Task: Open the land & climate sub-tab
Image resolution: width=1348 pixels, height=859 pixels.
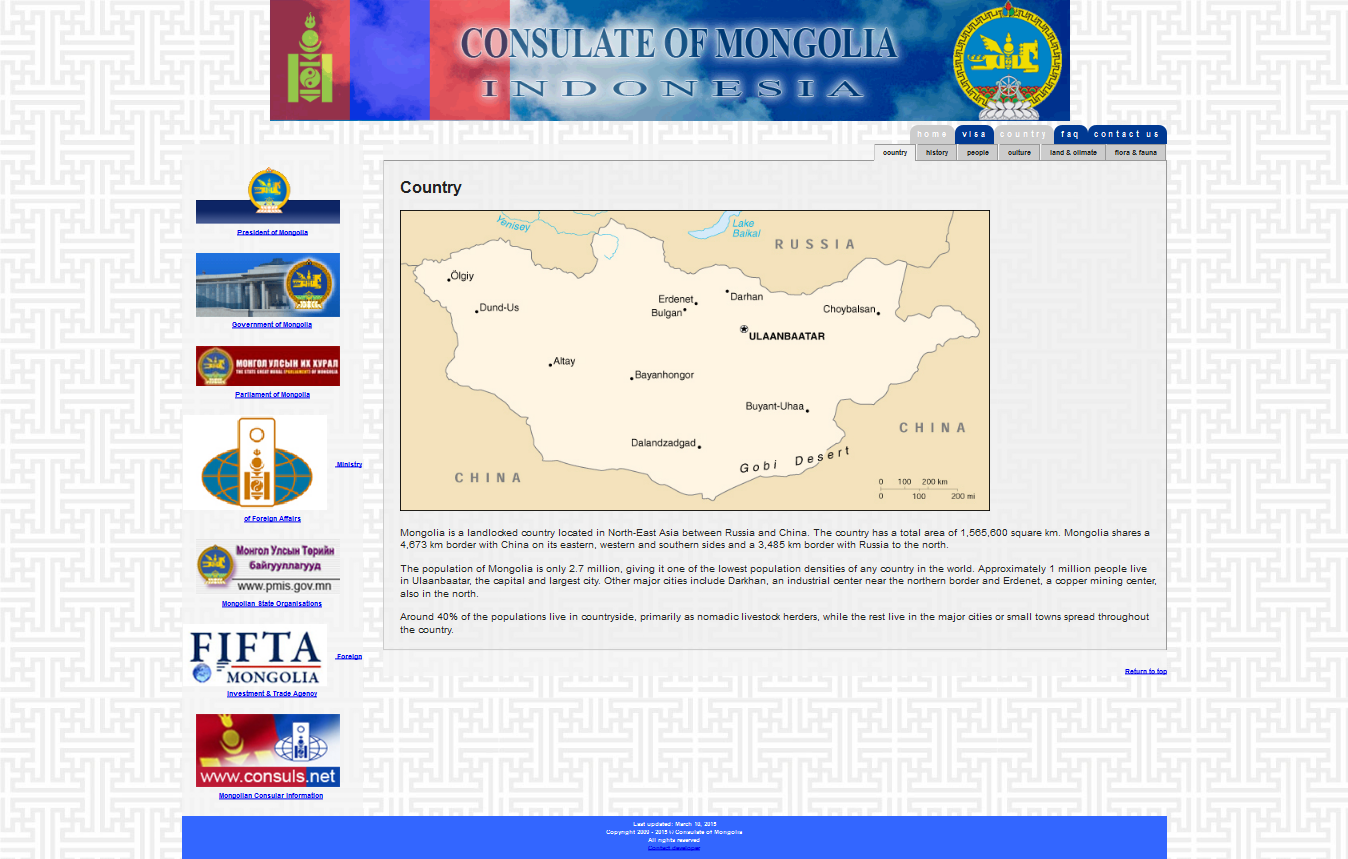Action: coord(1073,153)
